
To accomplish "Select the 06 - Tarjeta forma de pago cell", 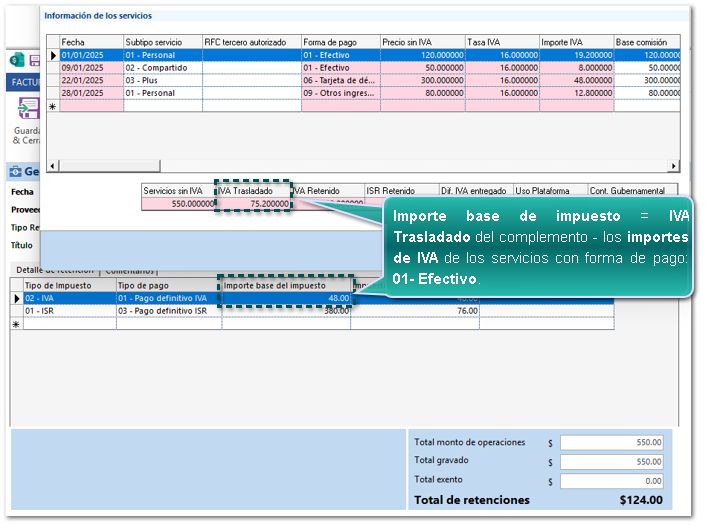I will (x=340, y=80).
